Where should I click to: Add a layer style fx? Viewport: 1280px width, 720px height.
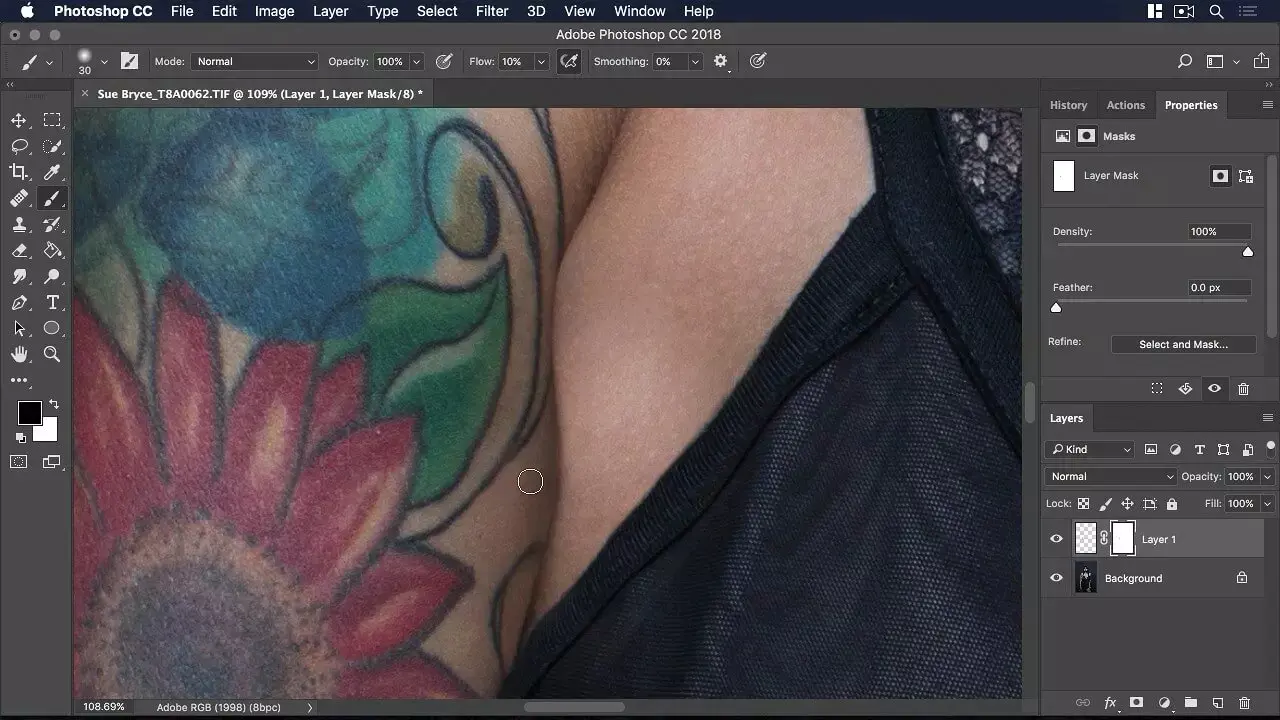tap(1110, 703)
